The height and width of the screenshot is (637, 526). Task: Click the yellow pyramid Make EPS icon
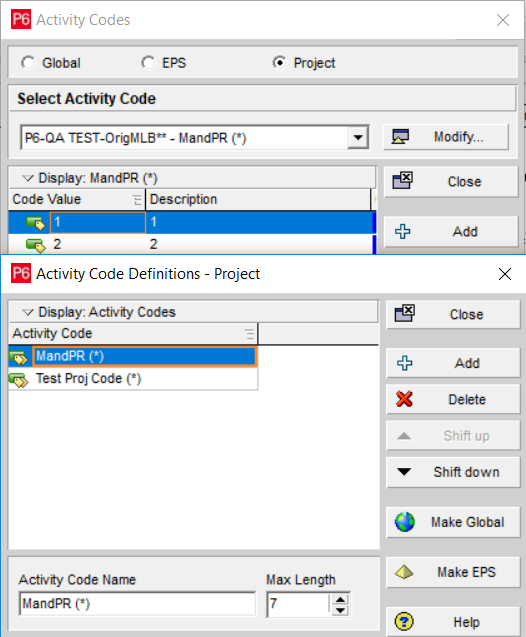click(x=404, y=572)
